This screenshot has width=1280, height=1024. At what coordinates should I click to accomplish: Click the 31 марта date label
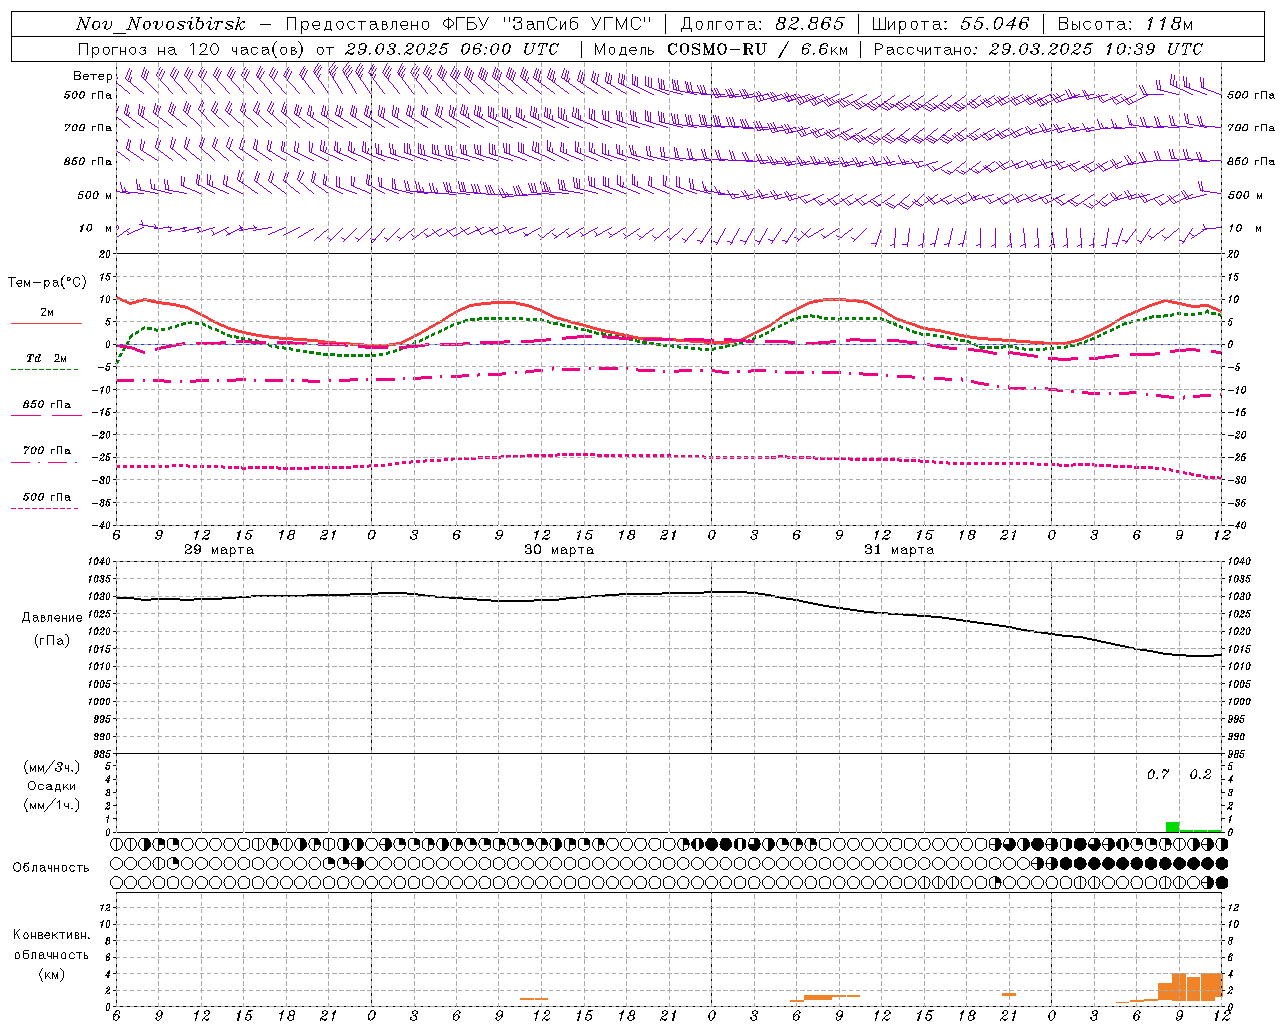coord(899,550)
